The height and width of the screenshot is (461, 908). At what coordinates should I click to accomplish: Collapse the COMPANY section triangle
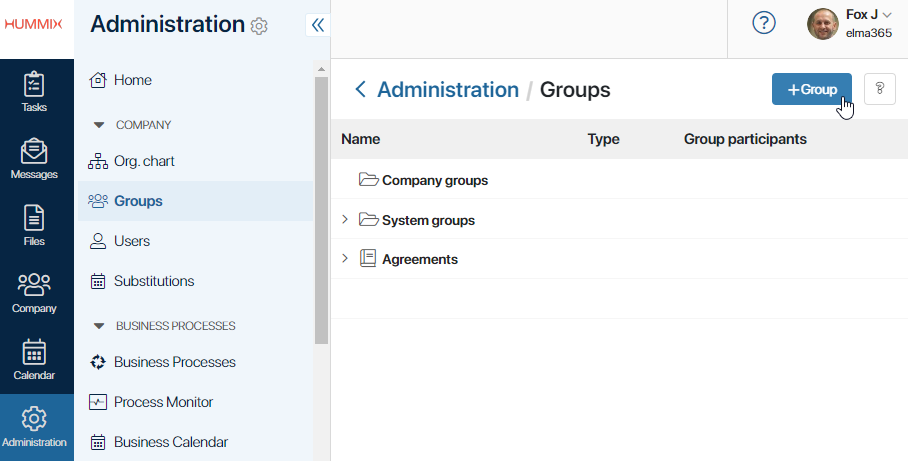point(99,125)
